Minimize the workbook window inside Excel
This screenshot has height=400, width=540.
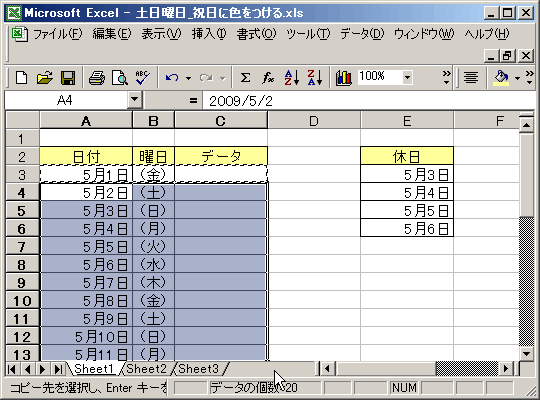(491, 56)
